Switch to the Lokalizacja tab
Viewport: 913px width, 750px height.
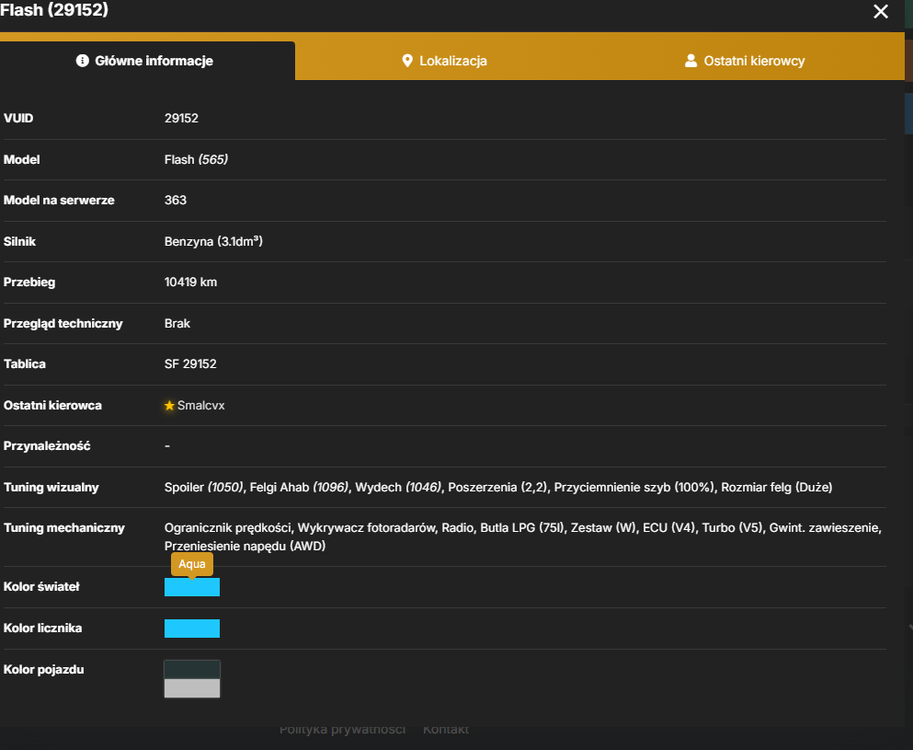444,61
